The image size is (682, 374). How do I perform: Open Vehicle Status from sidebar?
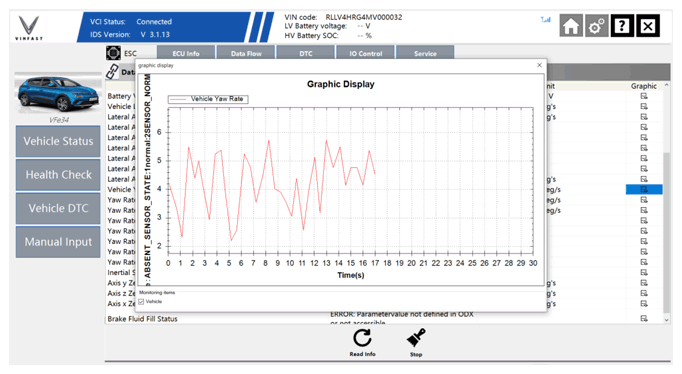click(x=58, y=141)
